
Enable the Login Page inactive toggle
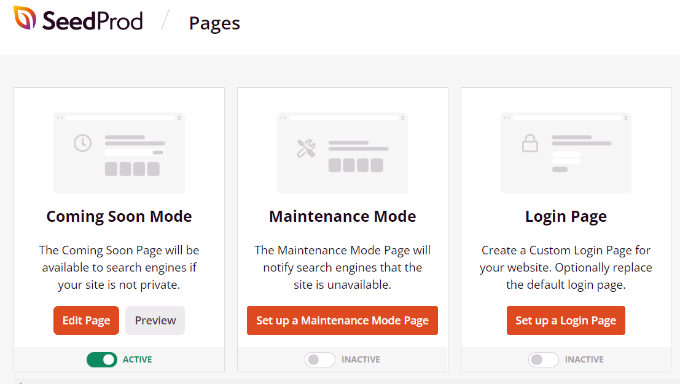click(543, 360)
